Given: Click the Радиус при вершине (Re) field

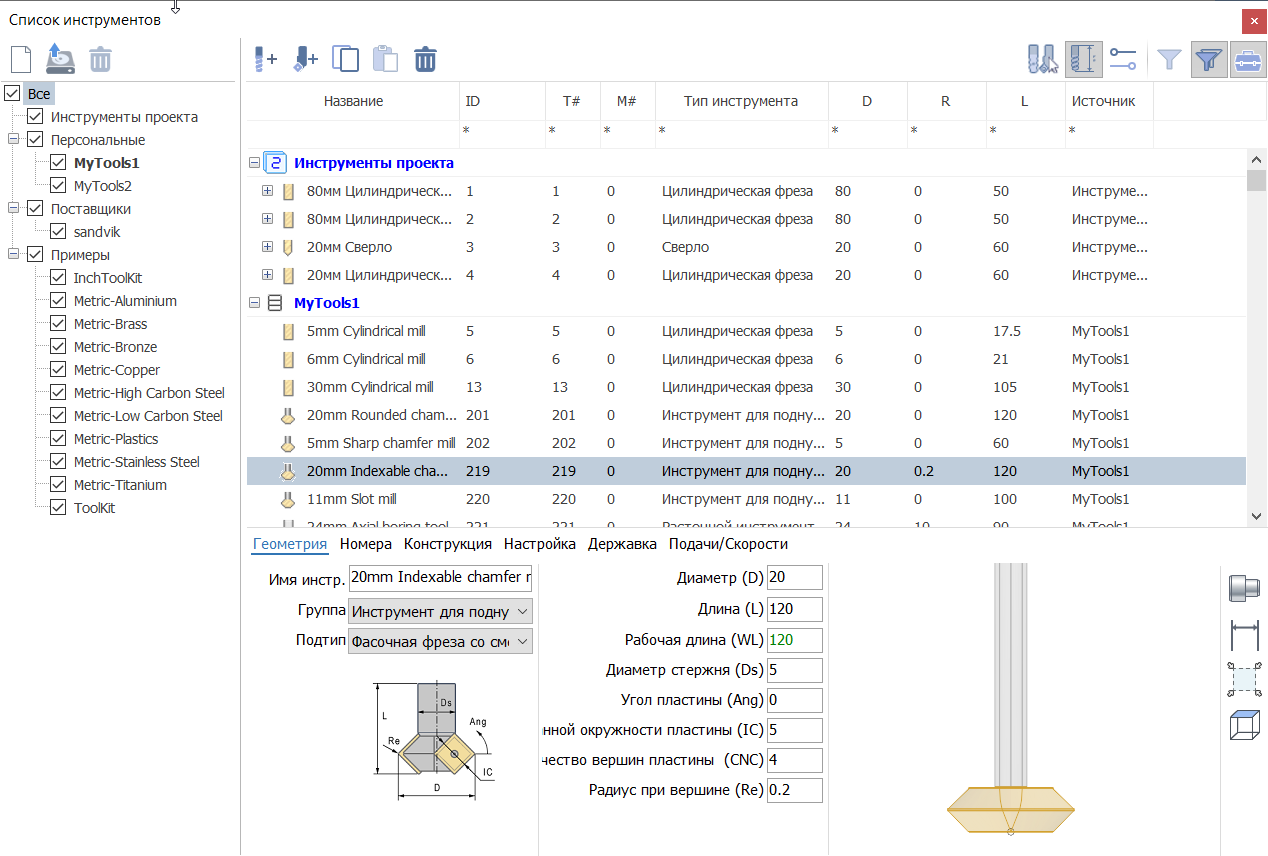Looking at the screenshot, I should tap(795, 790).
